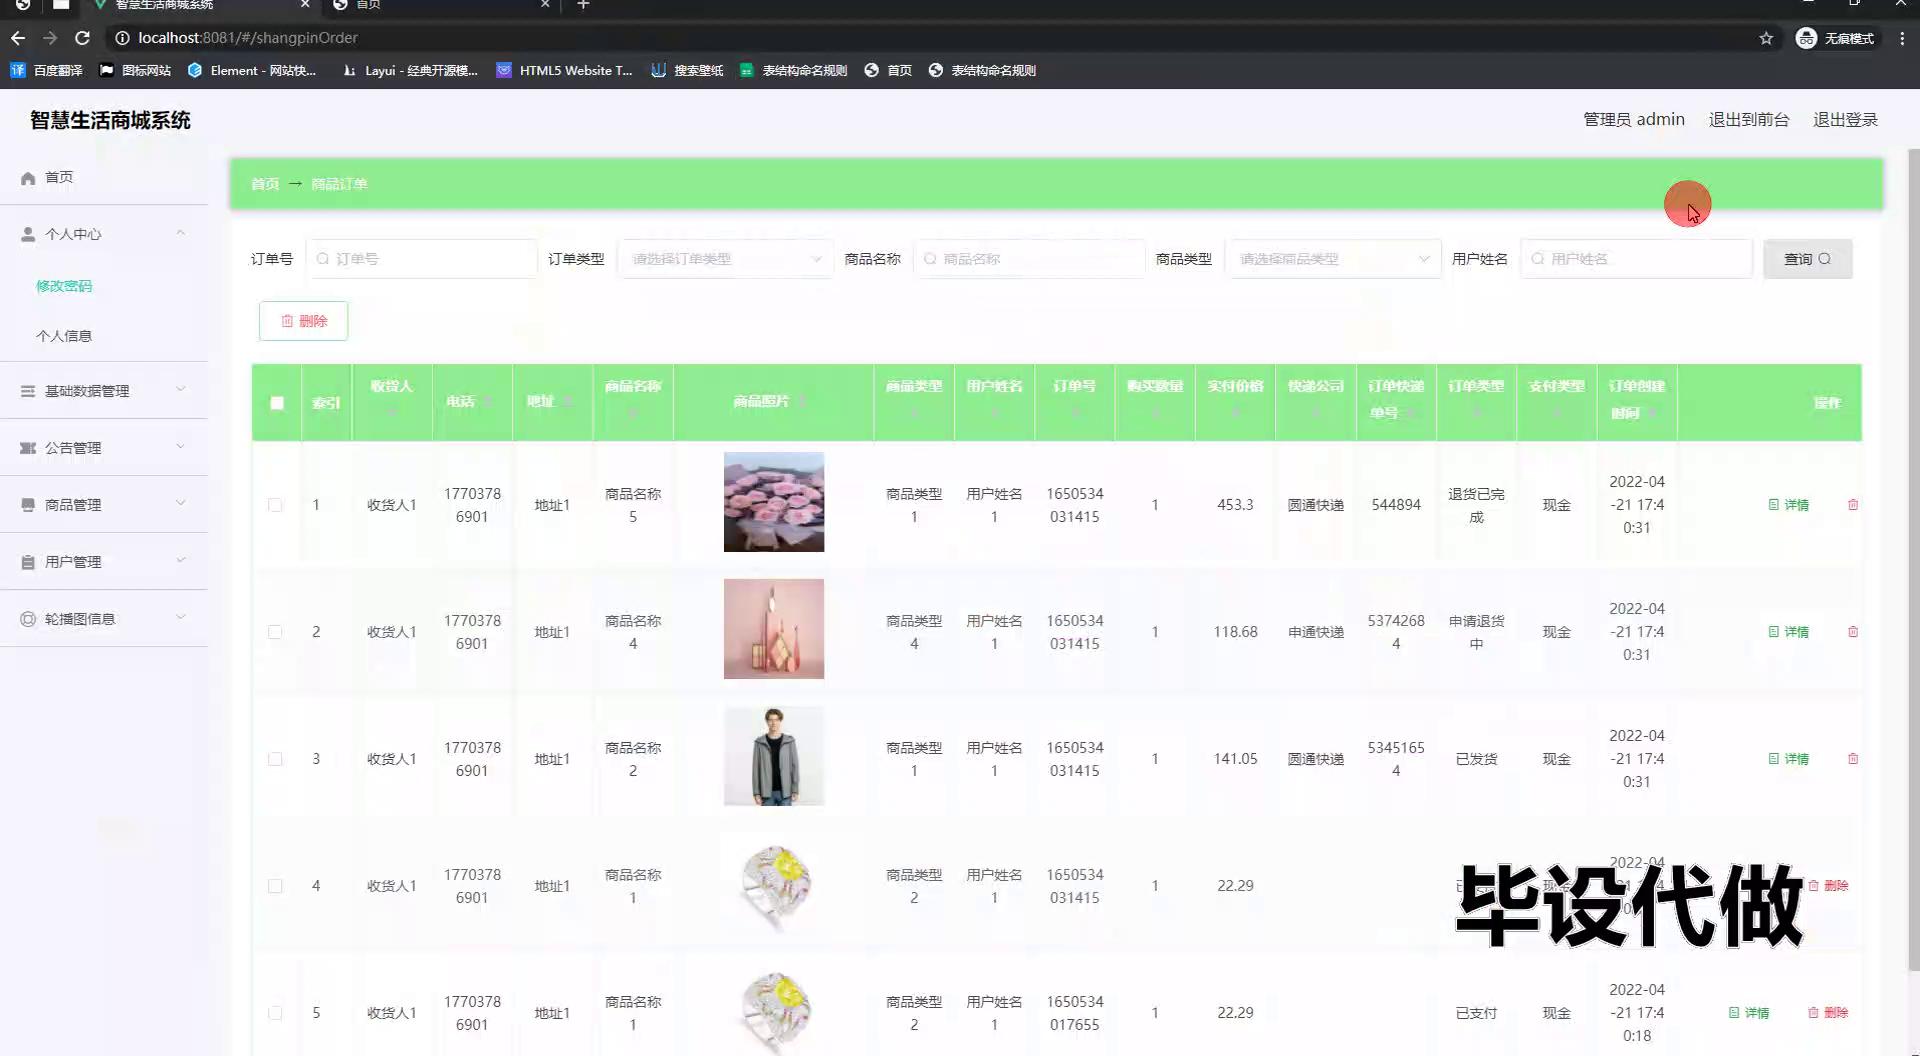
Task: Click the home icon beside 首页 in sidebar
Action: (x=28, y=178)
